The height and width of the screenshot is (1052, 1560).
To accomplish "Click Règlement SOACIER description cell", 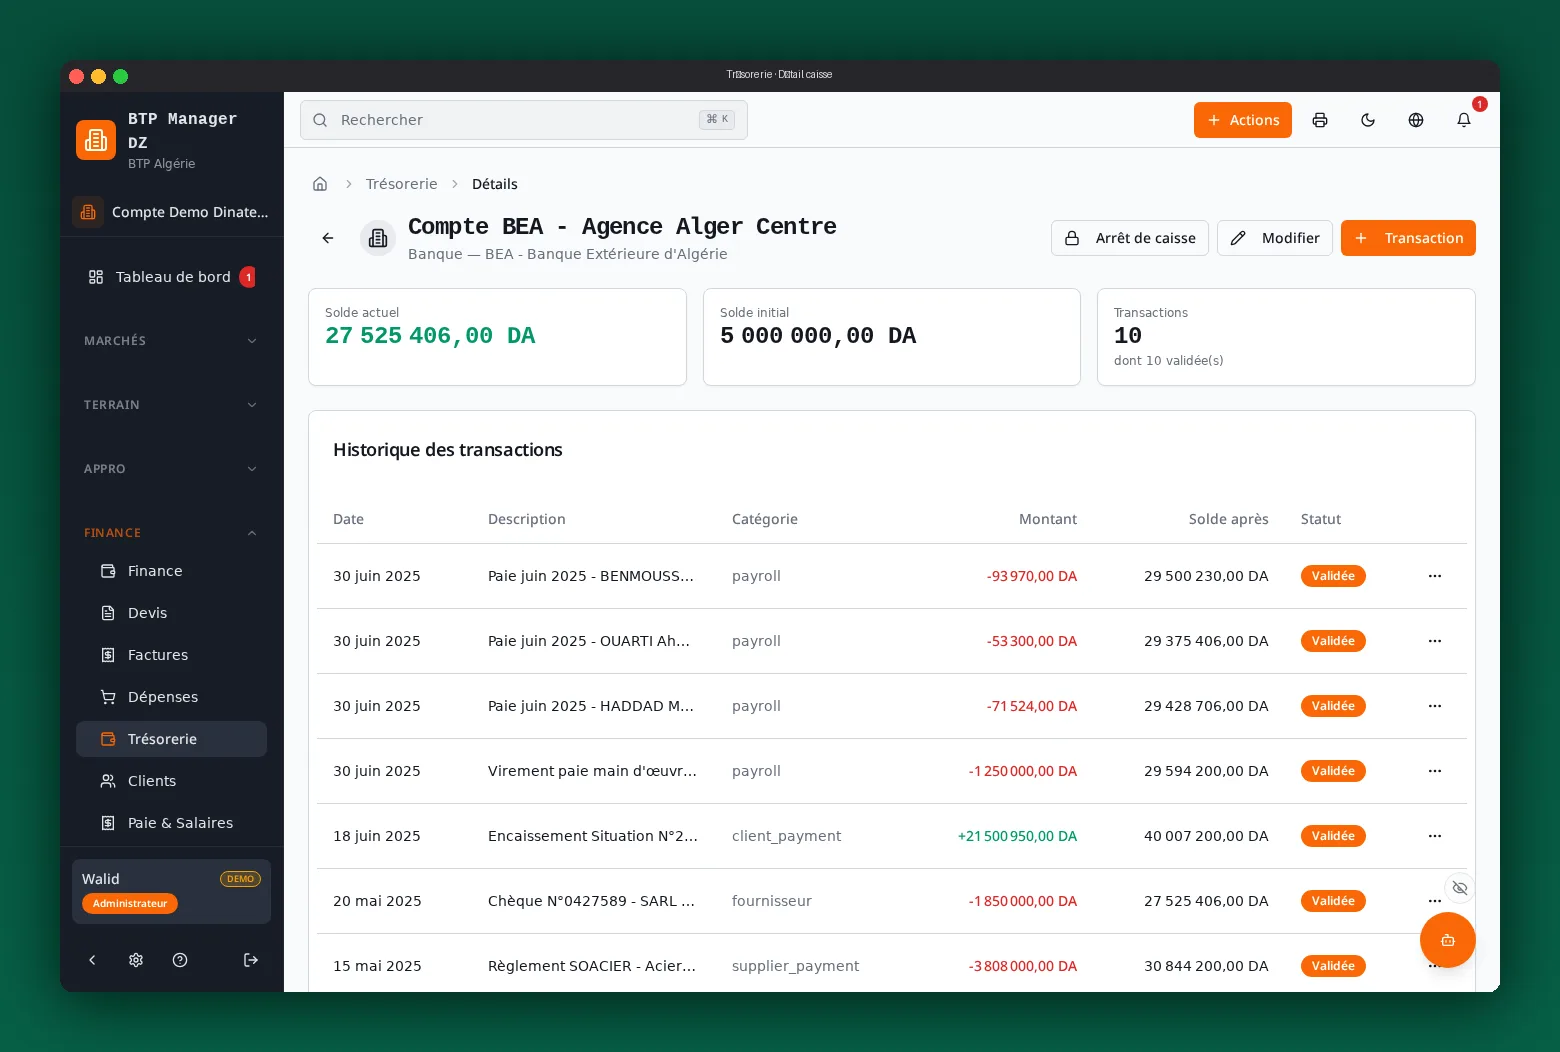I will click(592, 966).
